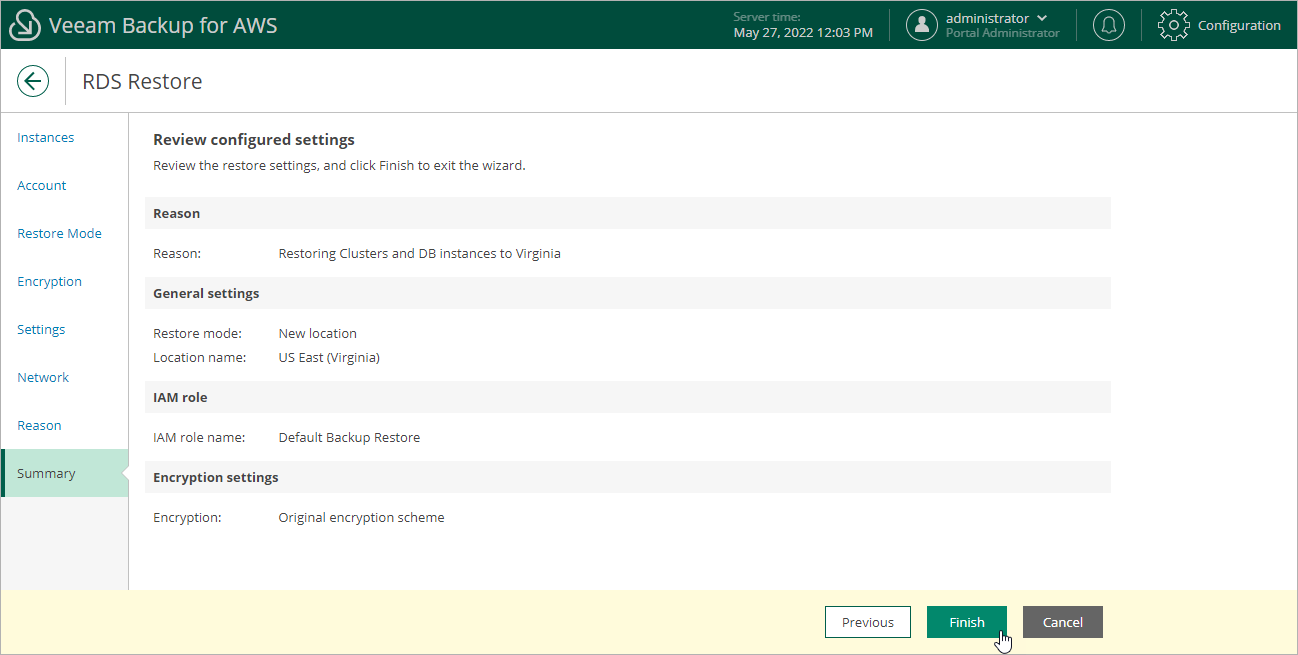Expand the administrator account dropdown arrow

(1043, 18)
